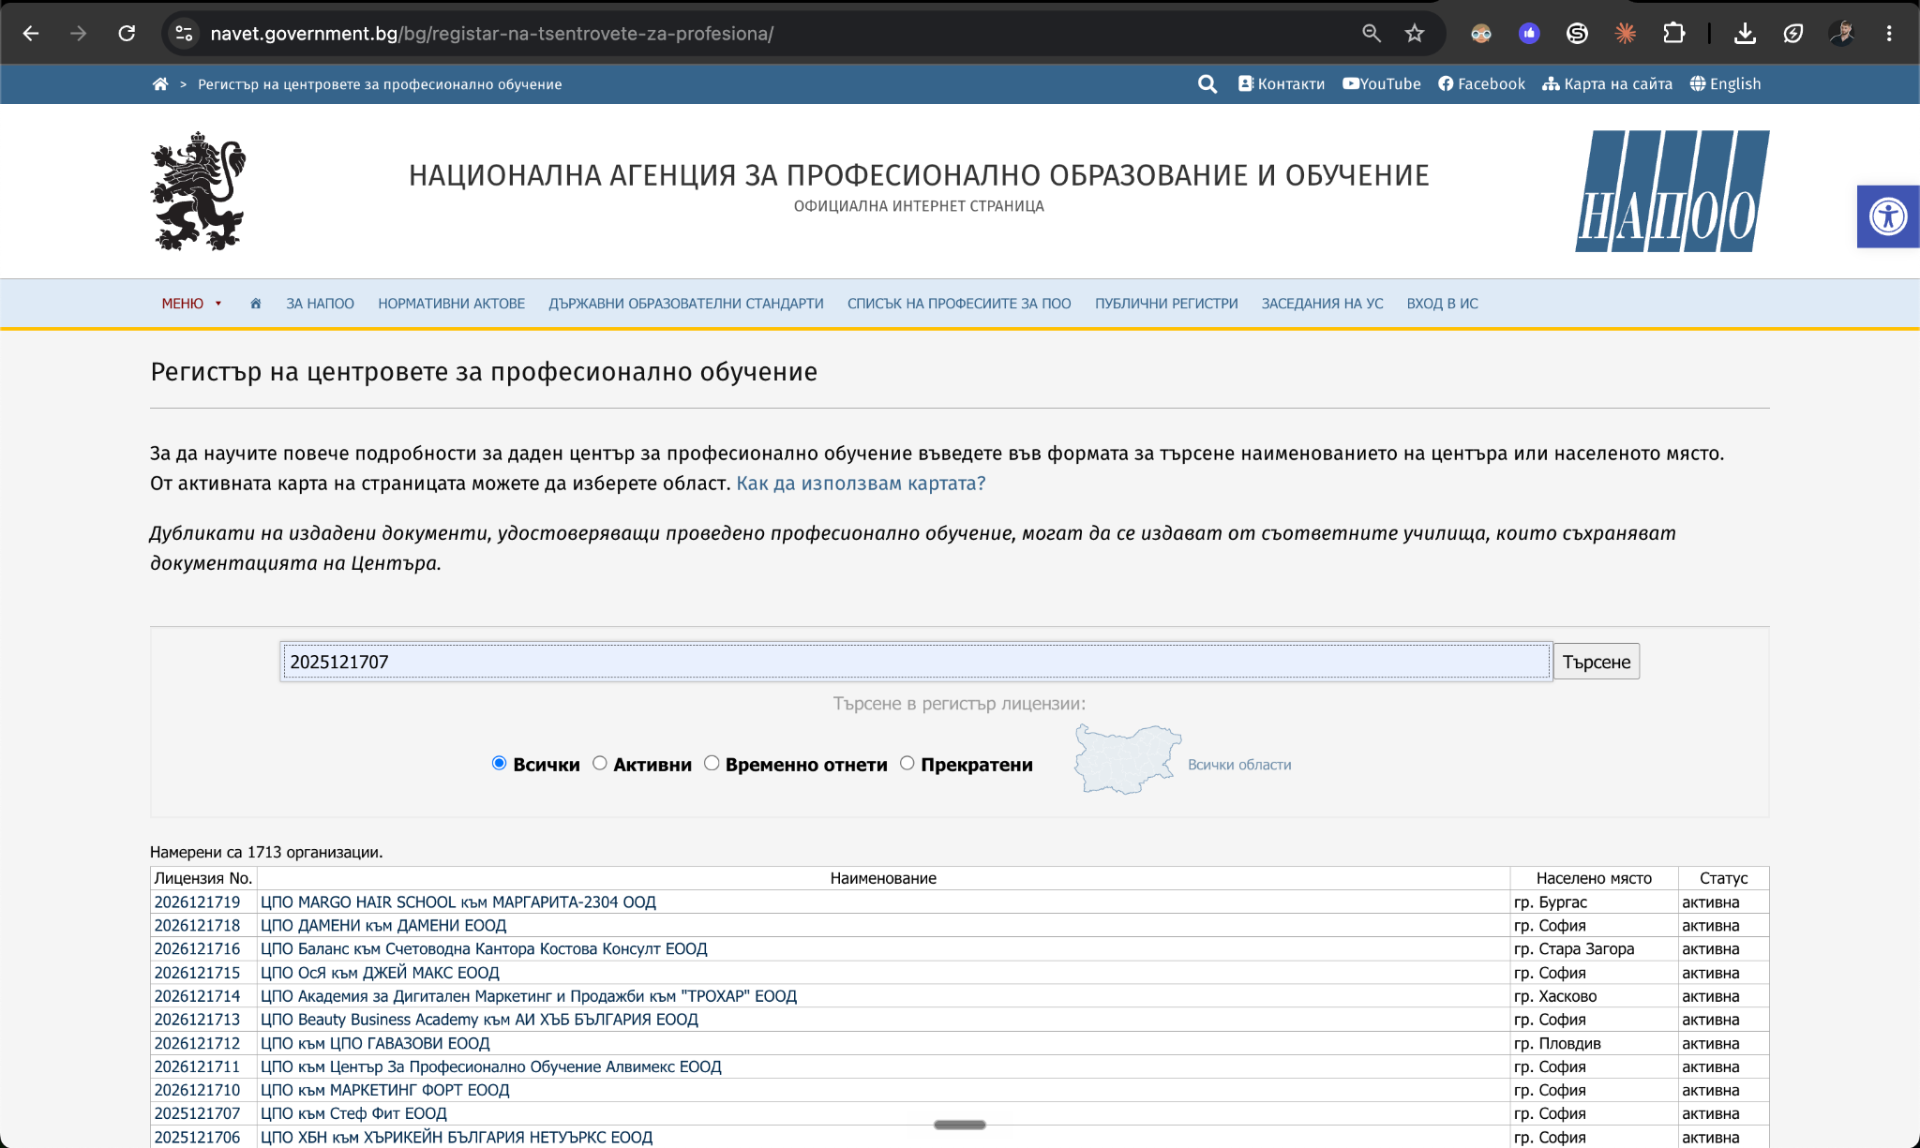The image size is (1920, 1148).
Task: Open Как да използвам картата? link
Action: click(861, 483)
